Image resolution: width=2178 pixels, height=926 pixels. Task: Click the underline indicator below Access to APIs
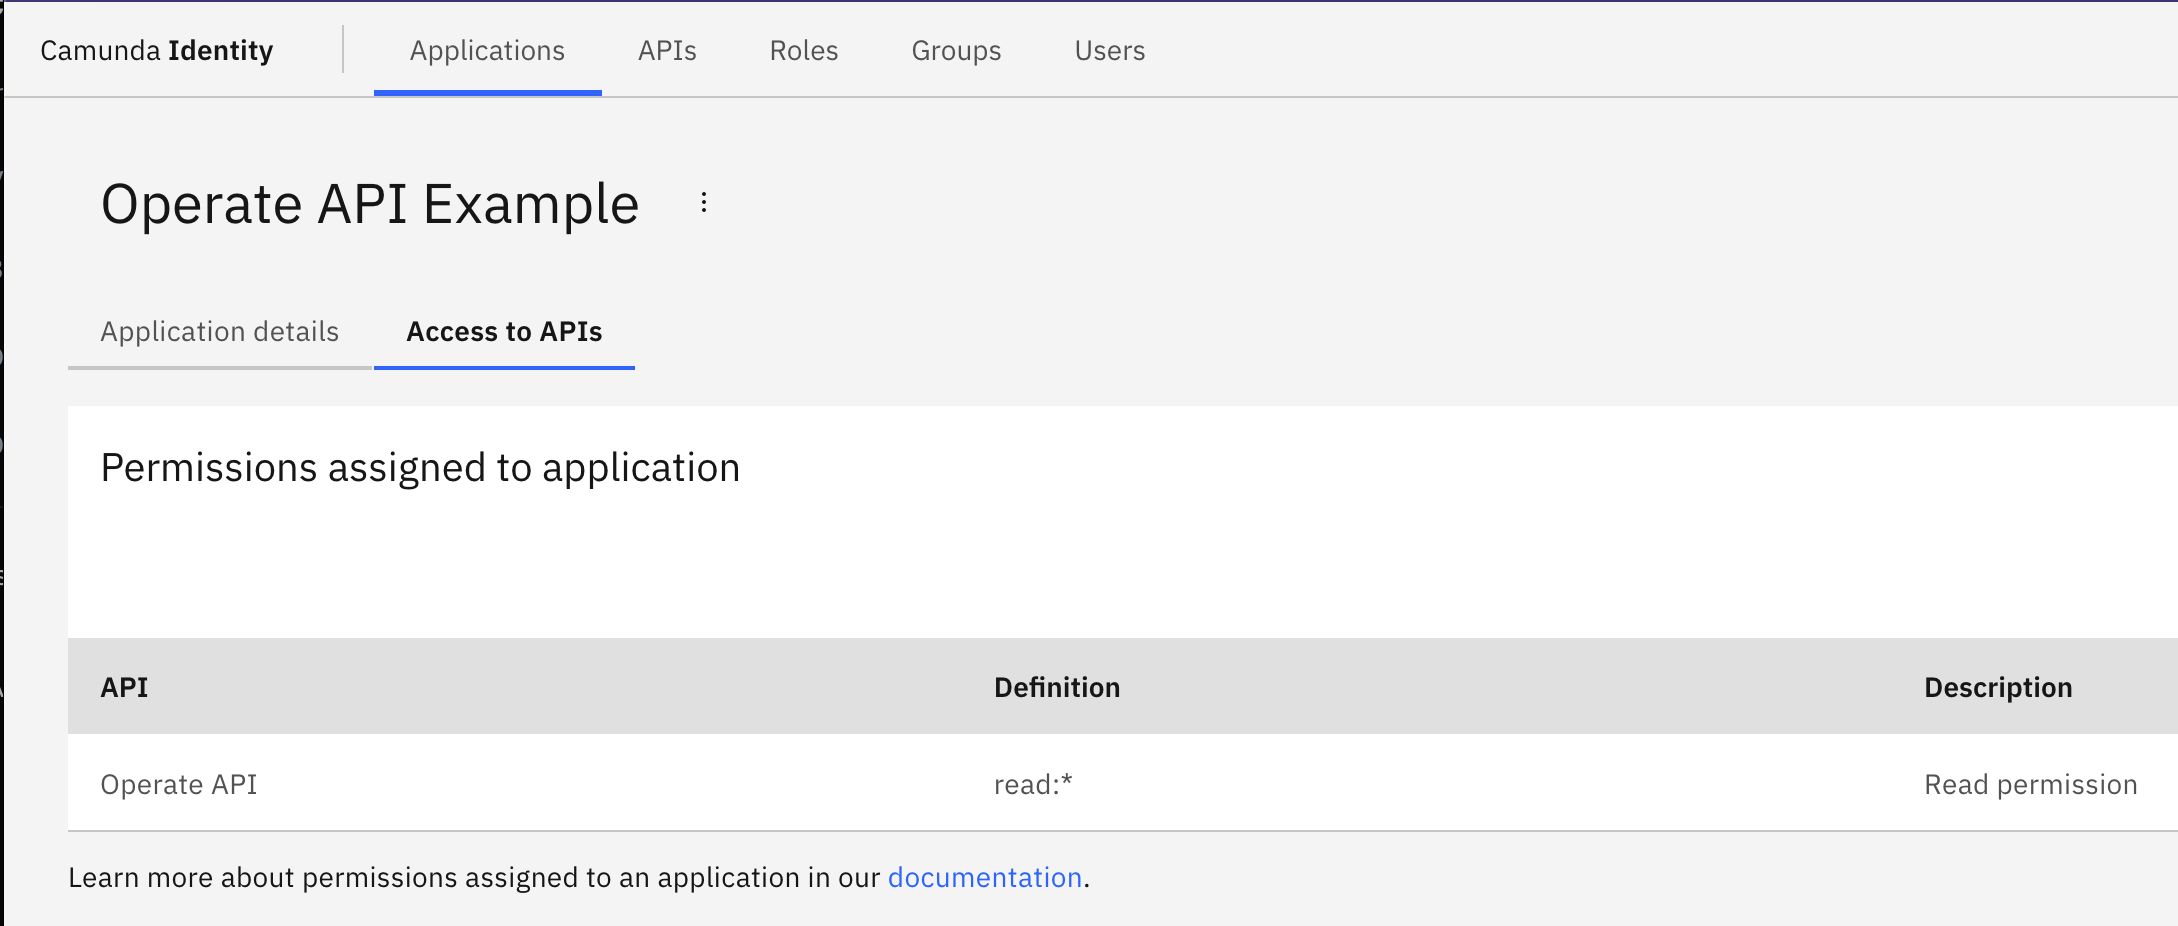point(503,368)
